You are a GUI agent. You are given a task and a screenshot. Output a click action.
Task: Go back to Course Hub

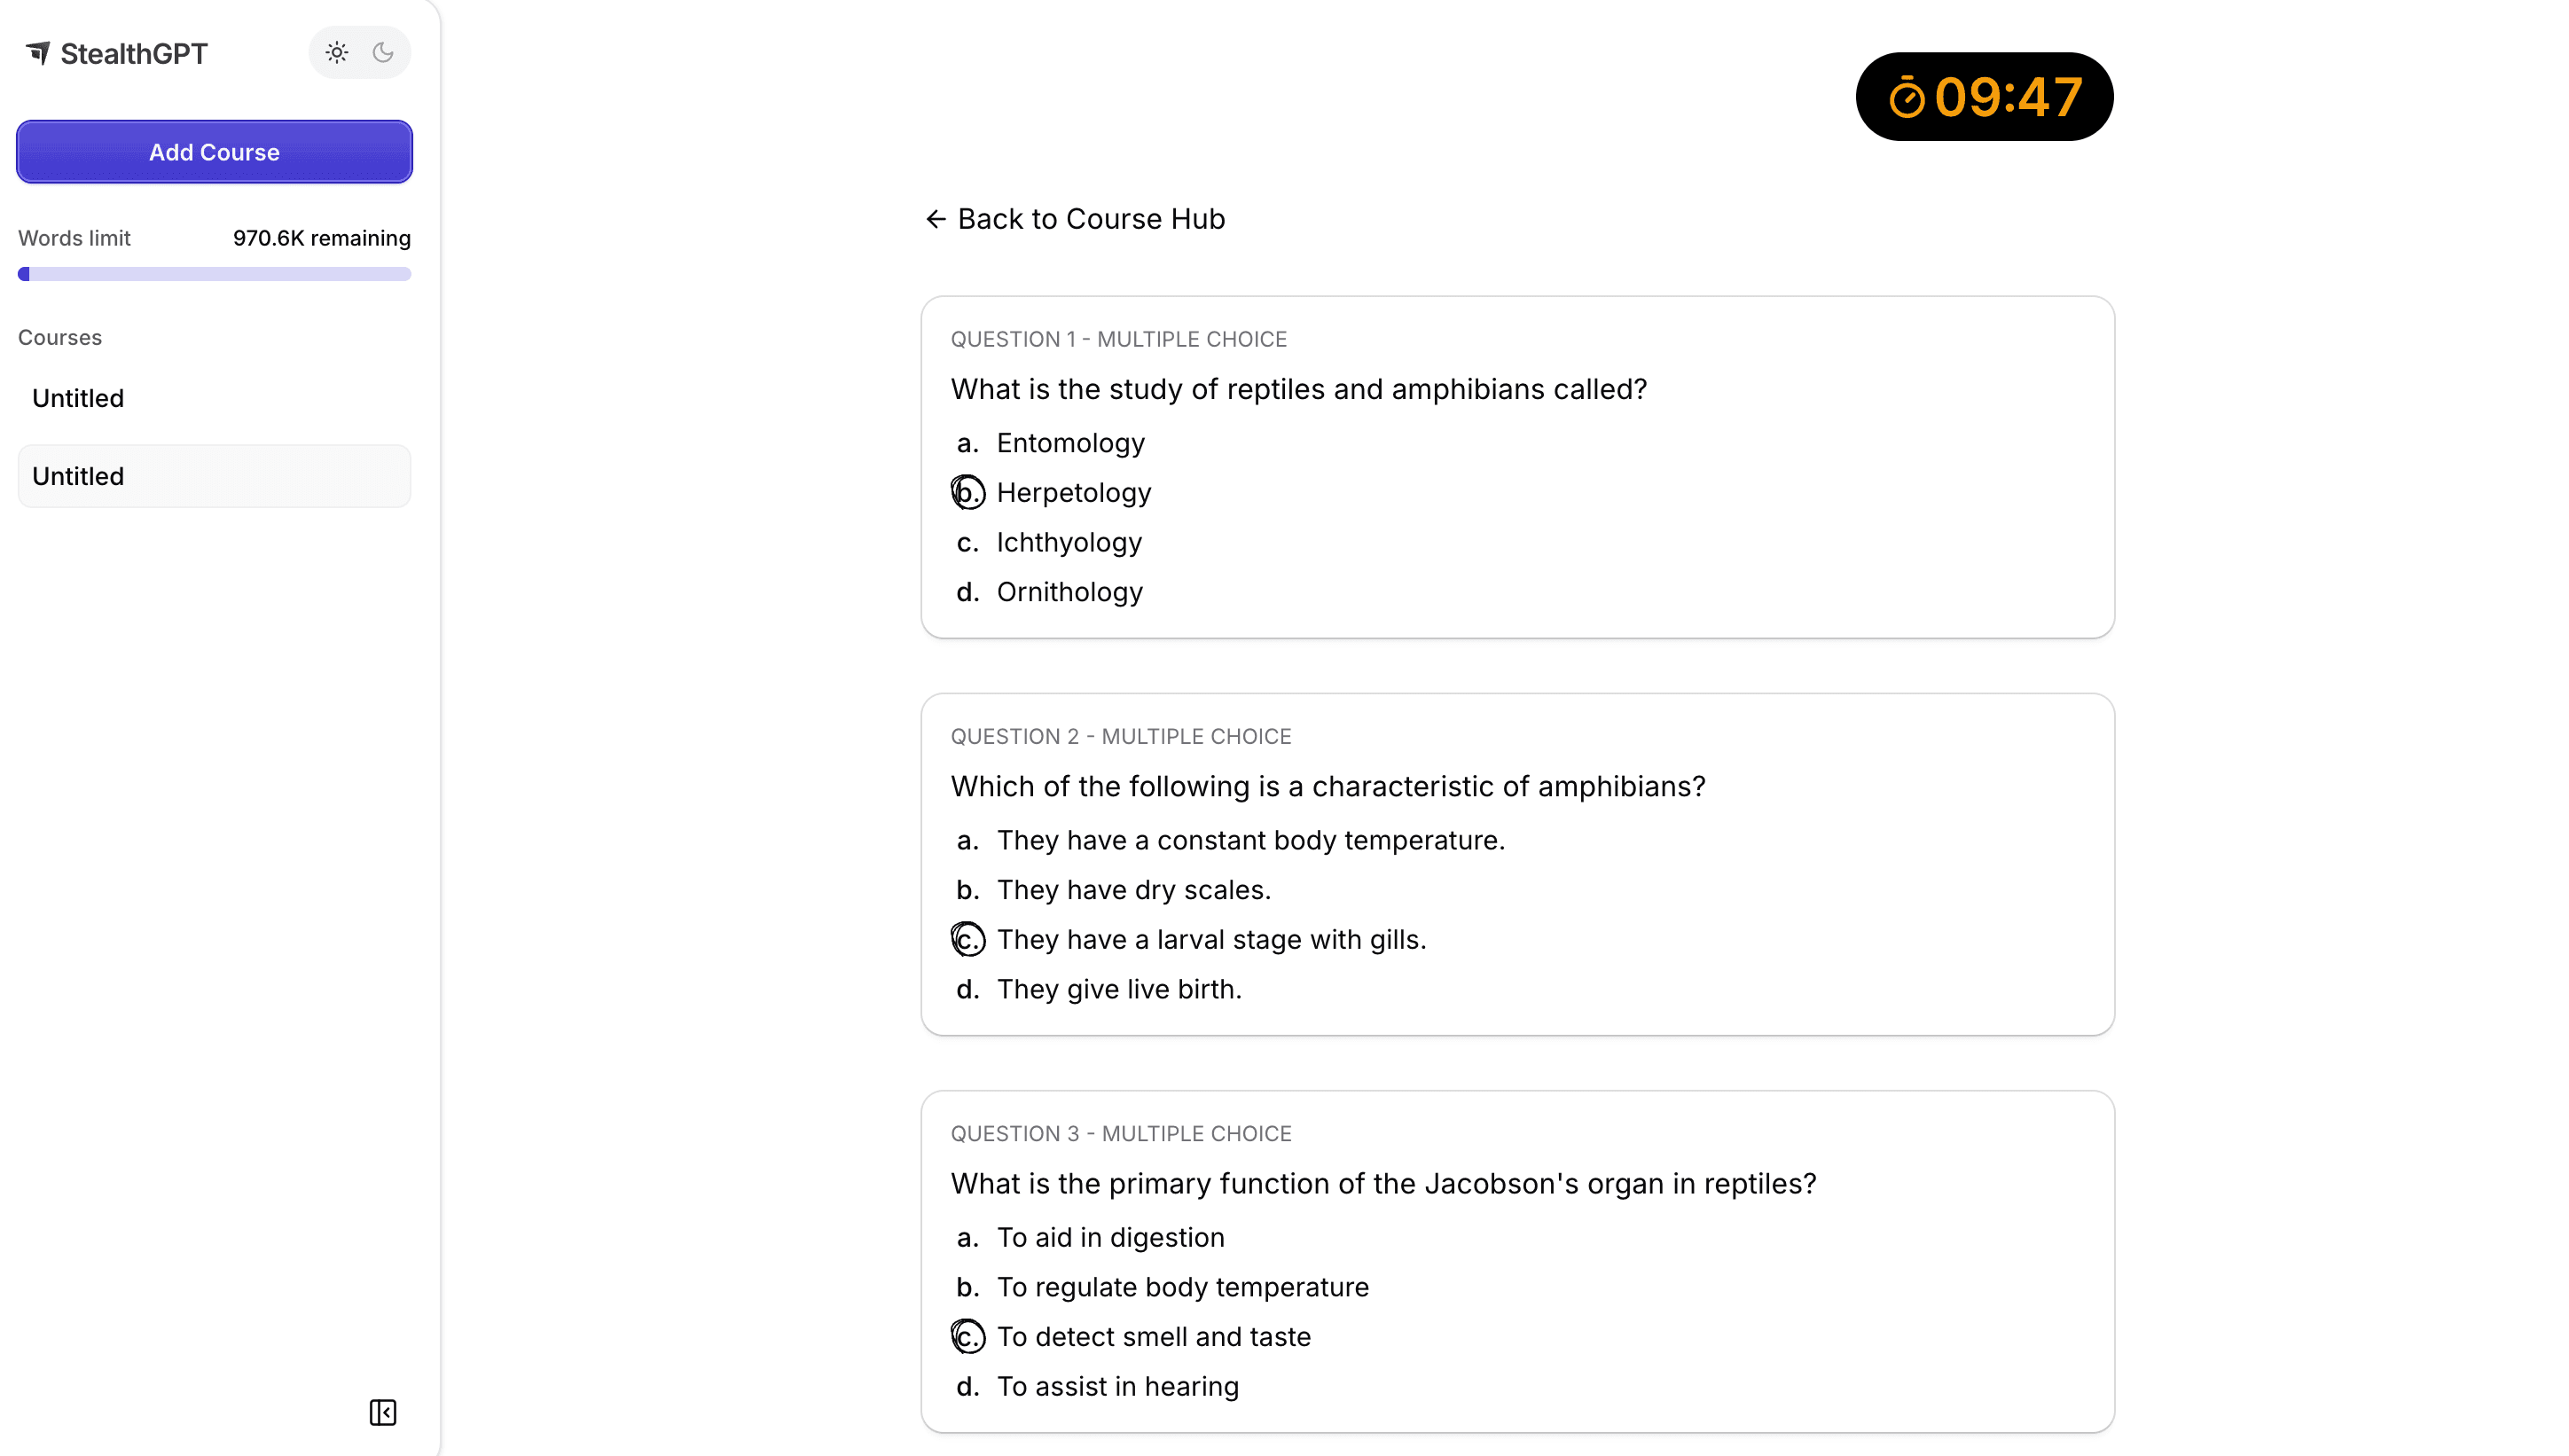point(1090,219)
